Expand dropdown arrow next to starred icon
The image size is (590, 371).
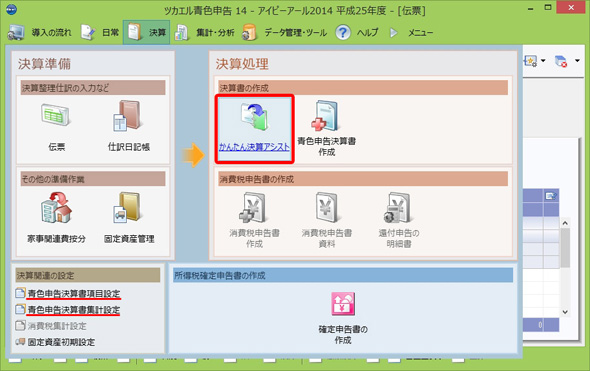coord(543,60)
